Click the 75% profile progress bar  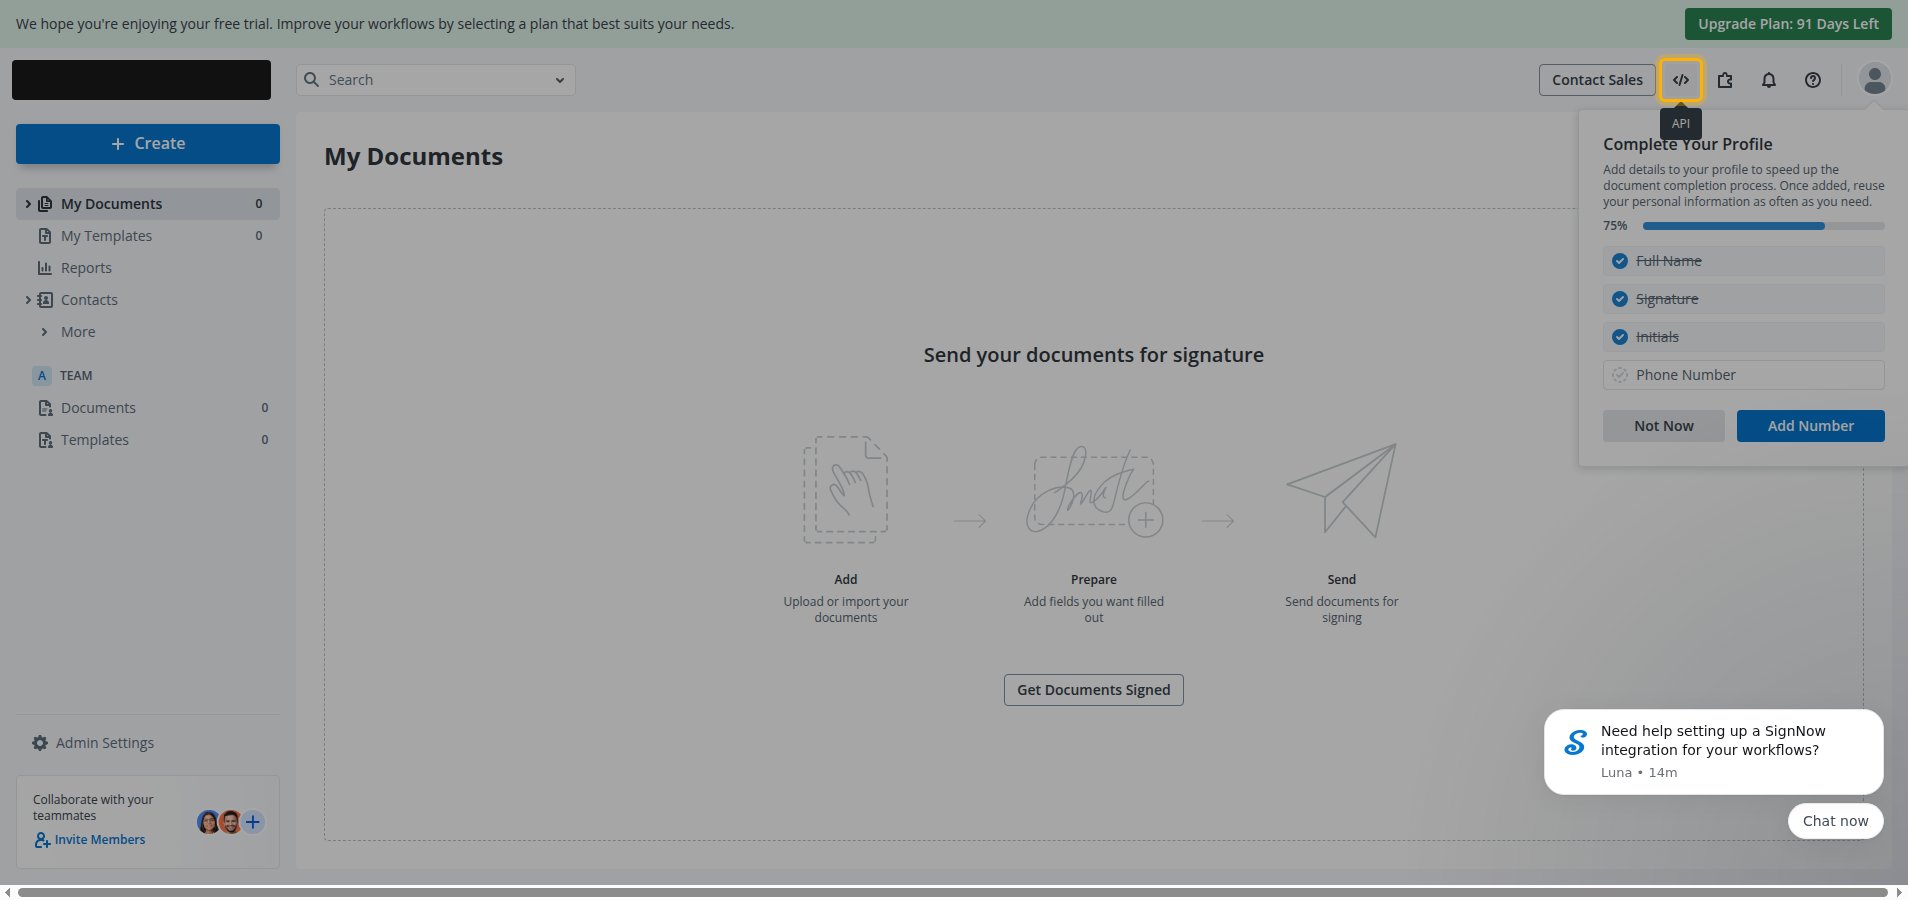click(1764, 226)
